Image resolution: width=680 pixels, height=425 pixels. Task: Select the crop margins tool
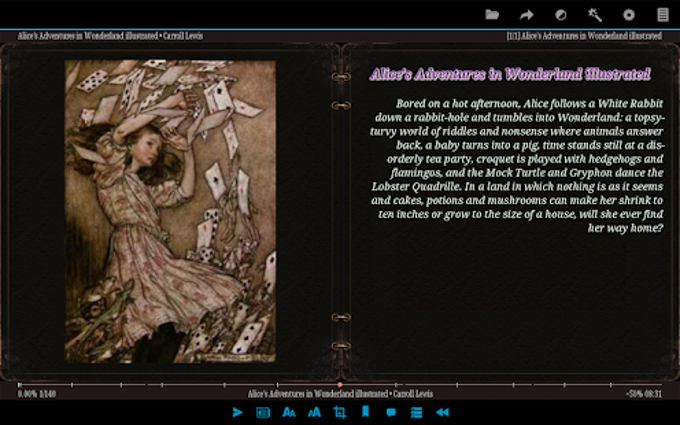tap(340, 412)
